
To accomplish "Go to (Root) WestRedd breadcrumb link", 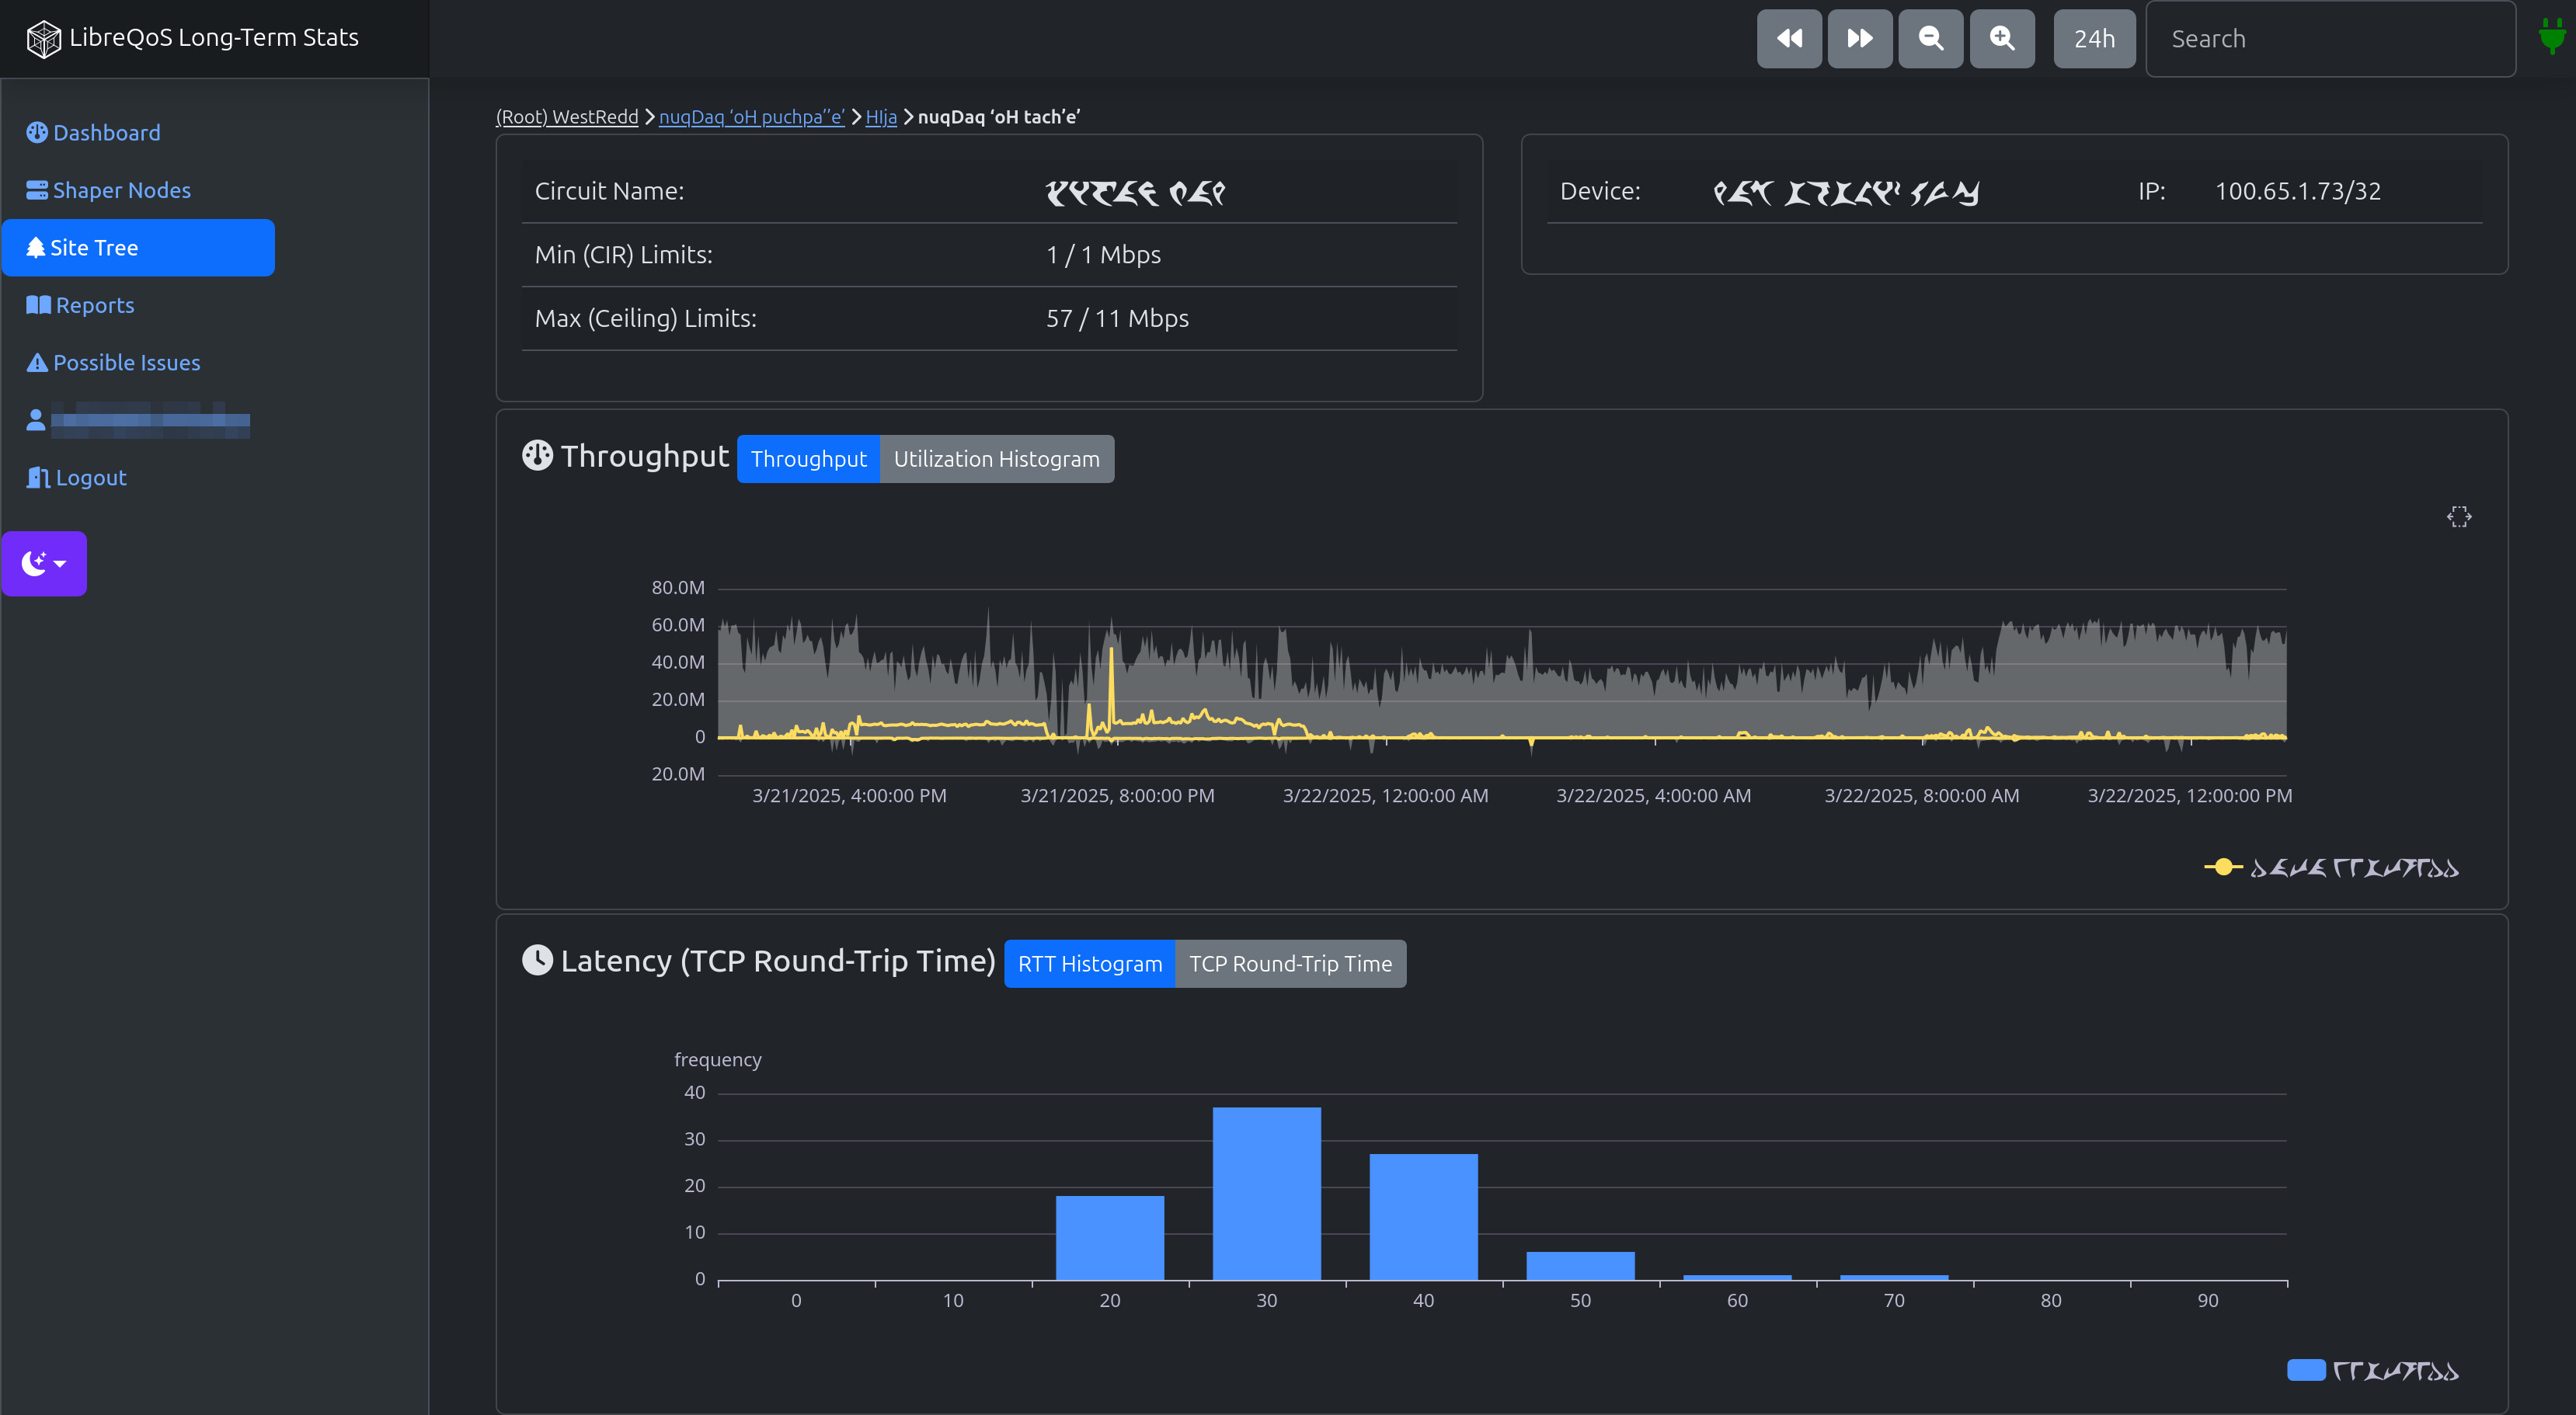I will click(x=566, y=117).
